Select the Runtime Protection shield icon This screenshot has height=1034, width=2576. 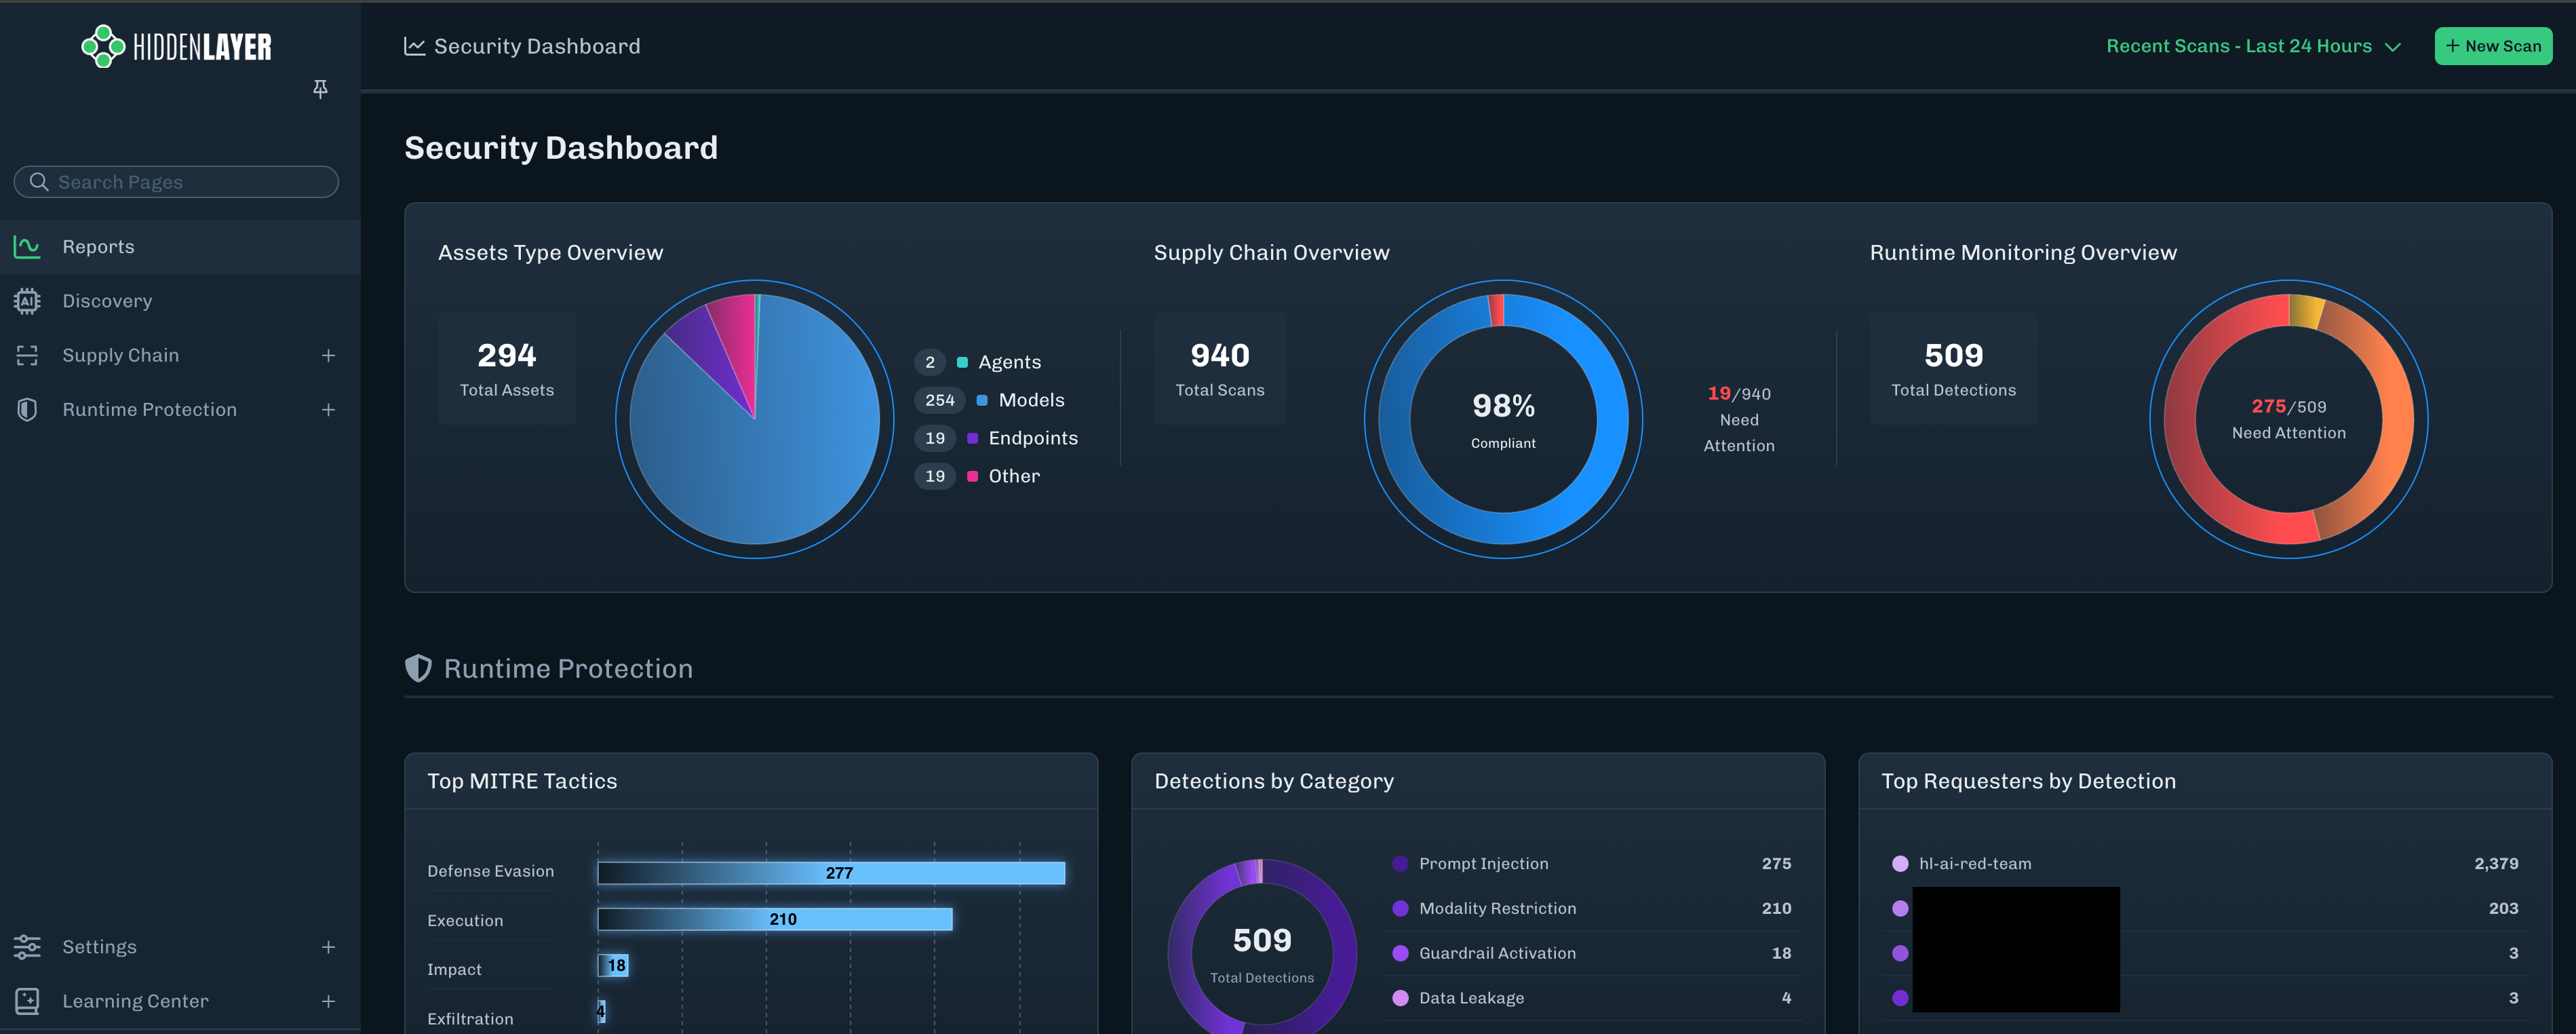click(26, 409)
